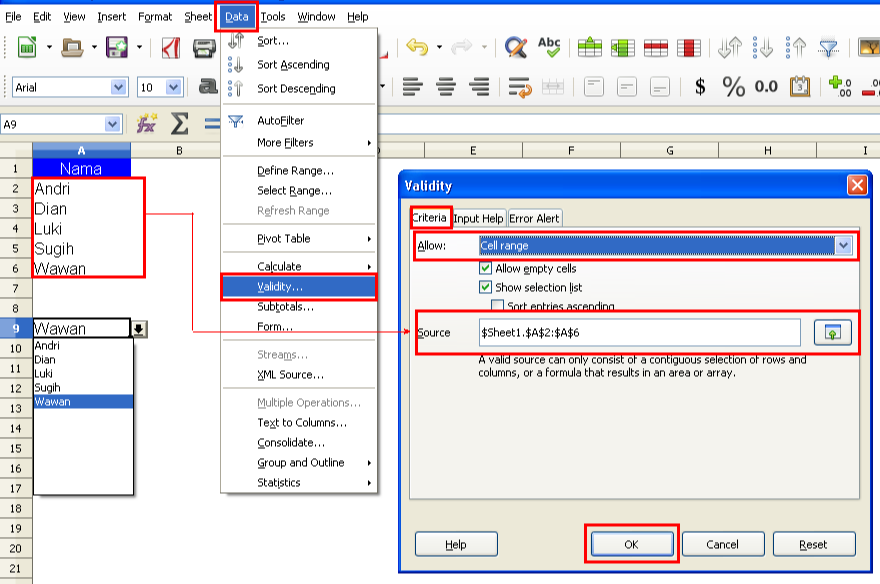Apply percent format icon

point(733,87)
